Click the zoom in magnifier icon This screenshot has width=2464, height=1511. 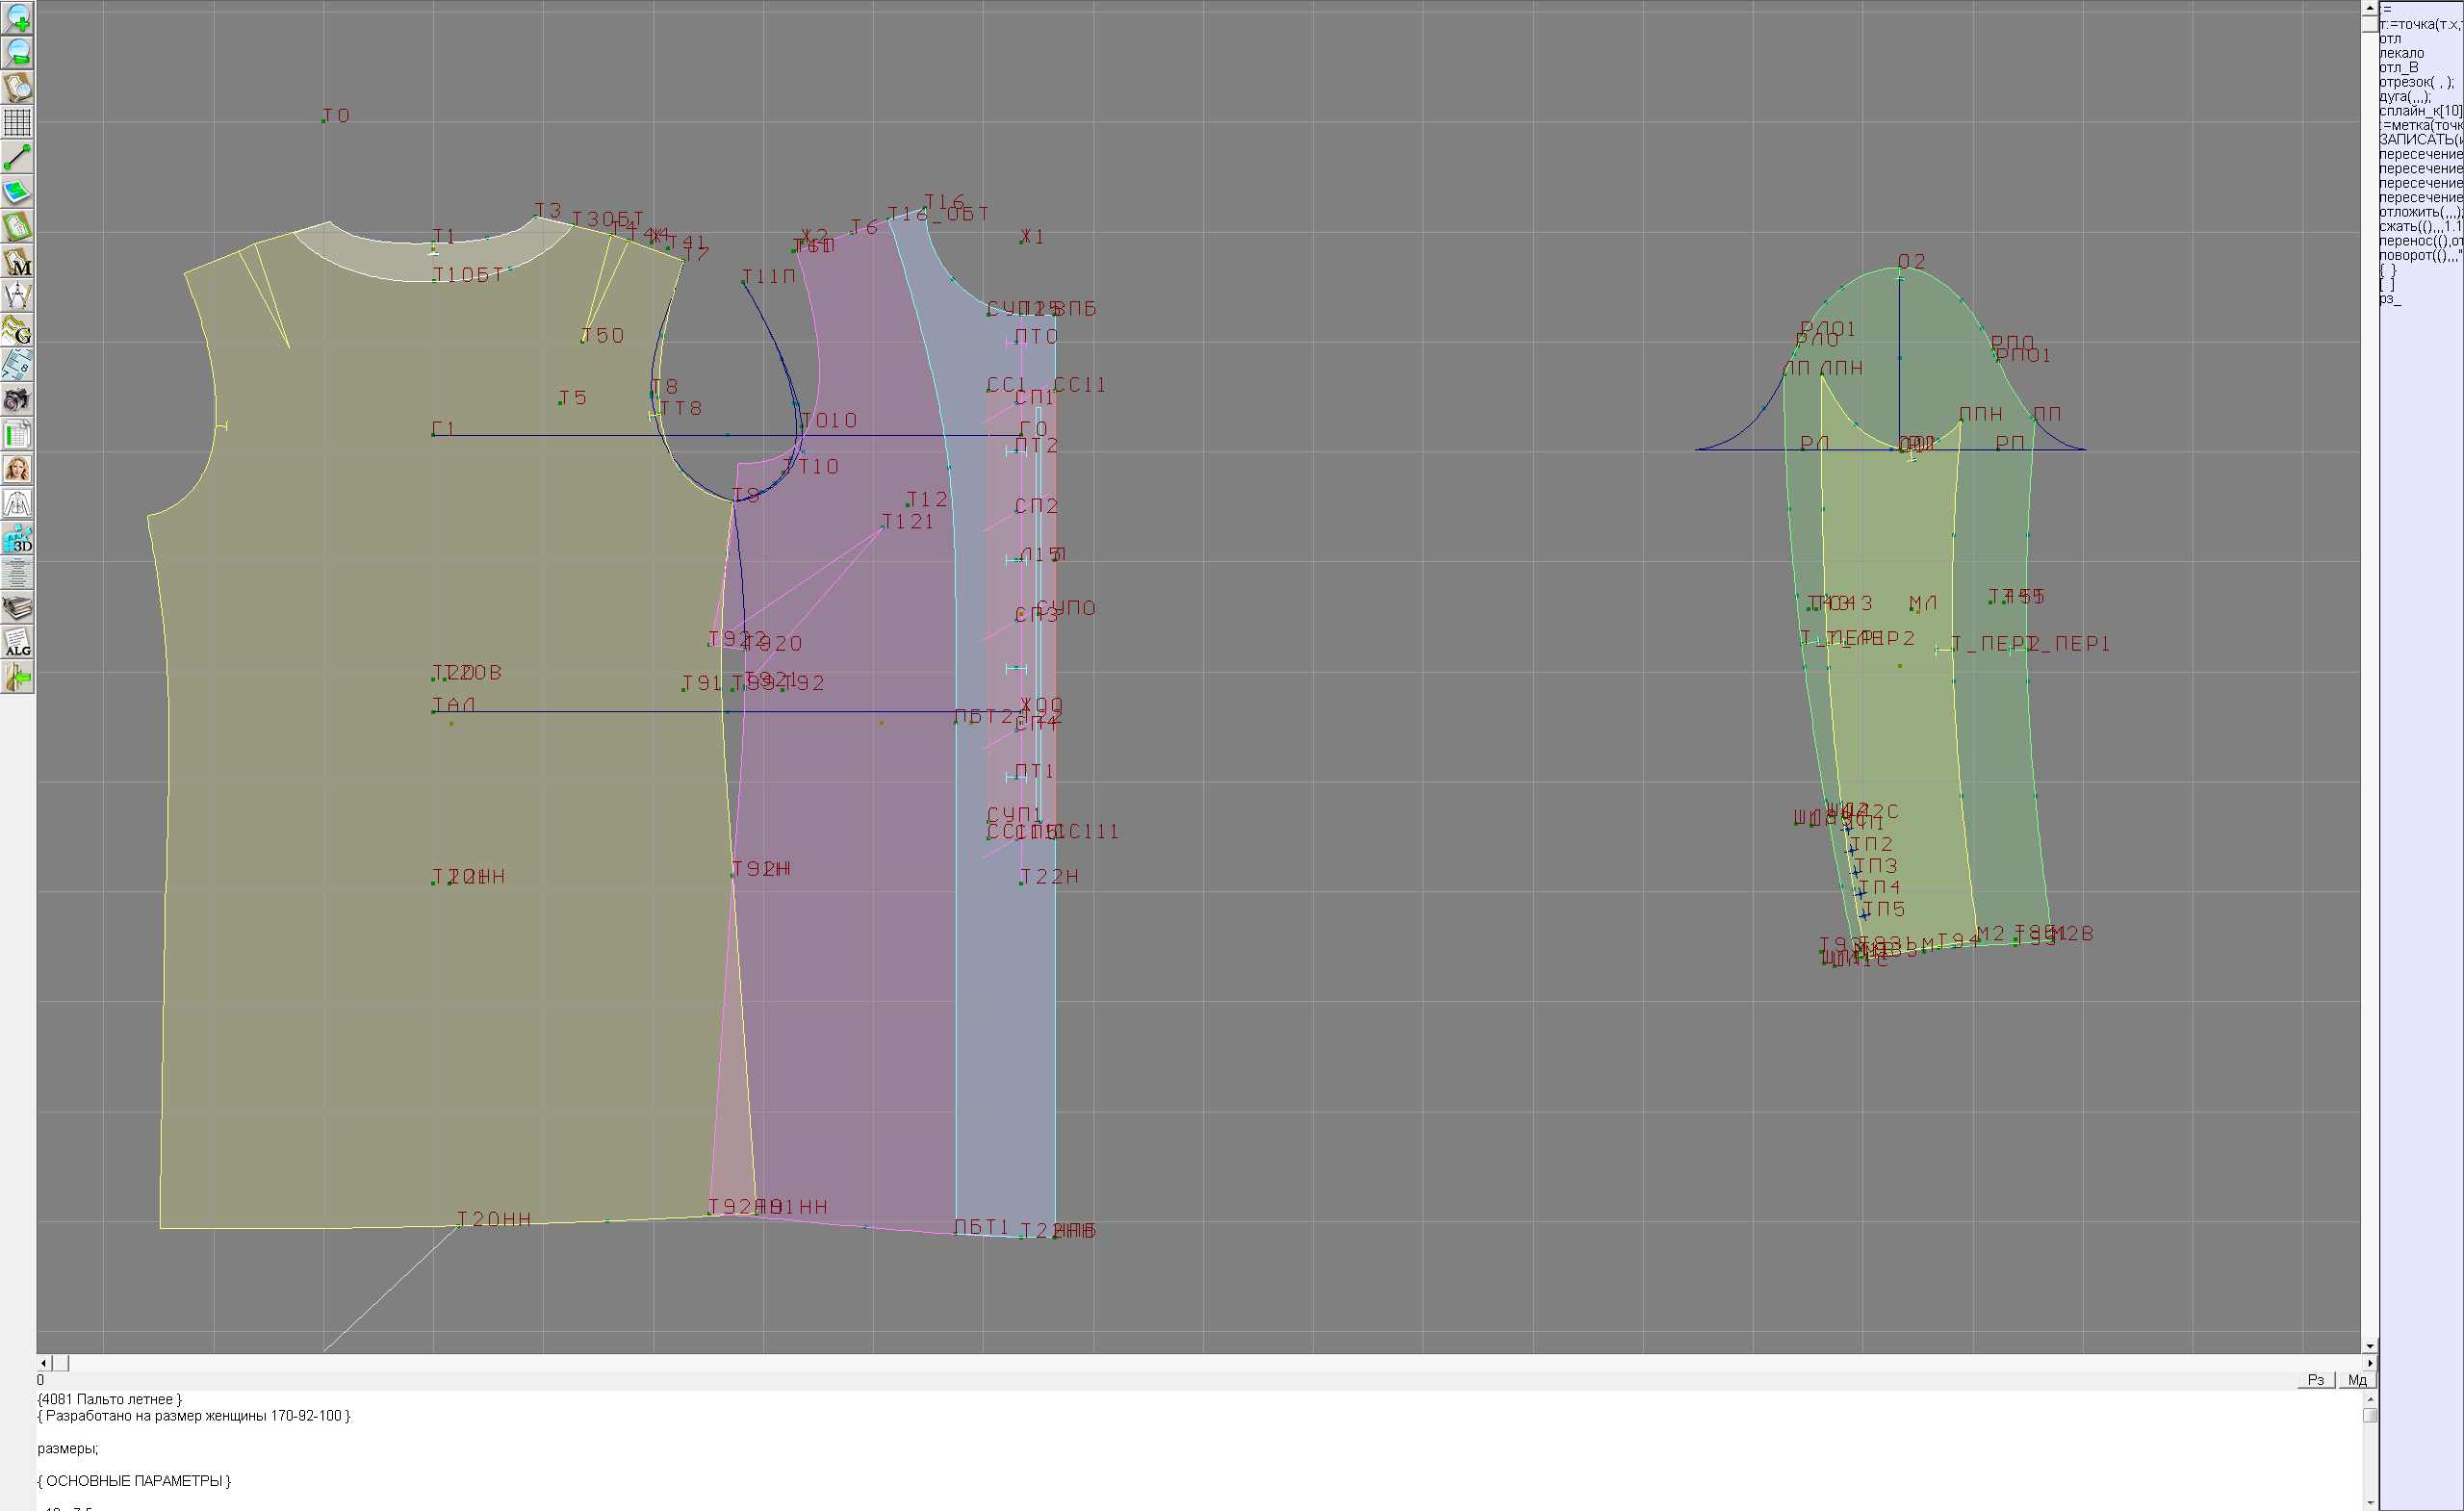[x=17, y=18]
